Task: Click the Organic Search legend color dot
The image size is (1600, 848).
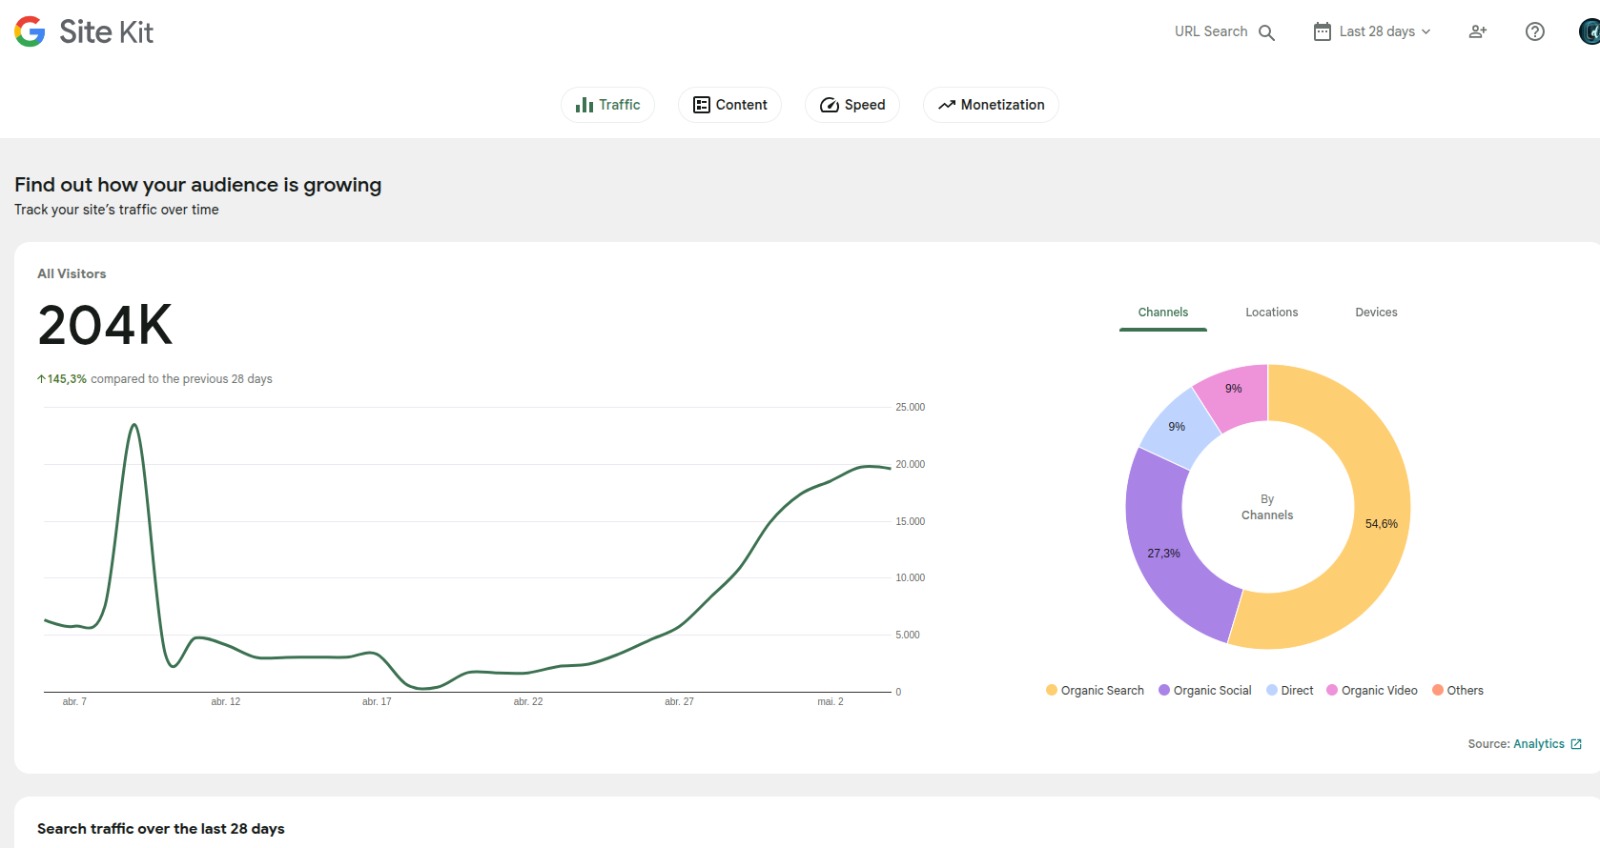Action: 1051,690
